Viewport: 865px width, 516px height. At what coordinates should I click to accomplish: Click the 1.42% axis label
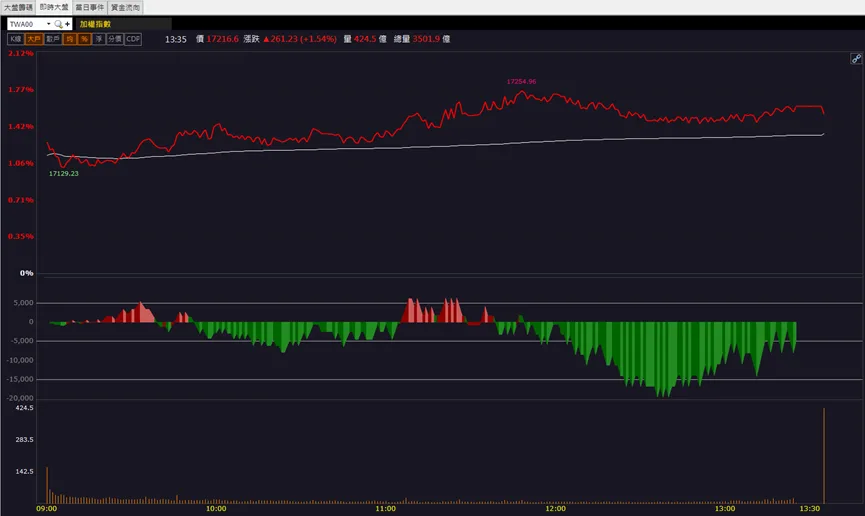20,126
